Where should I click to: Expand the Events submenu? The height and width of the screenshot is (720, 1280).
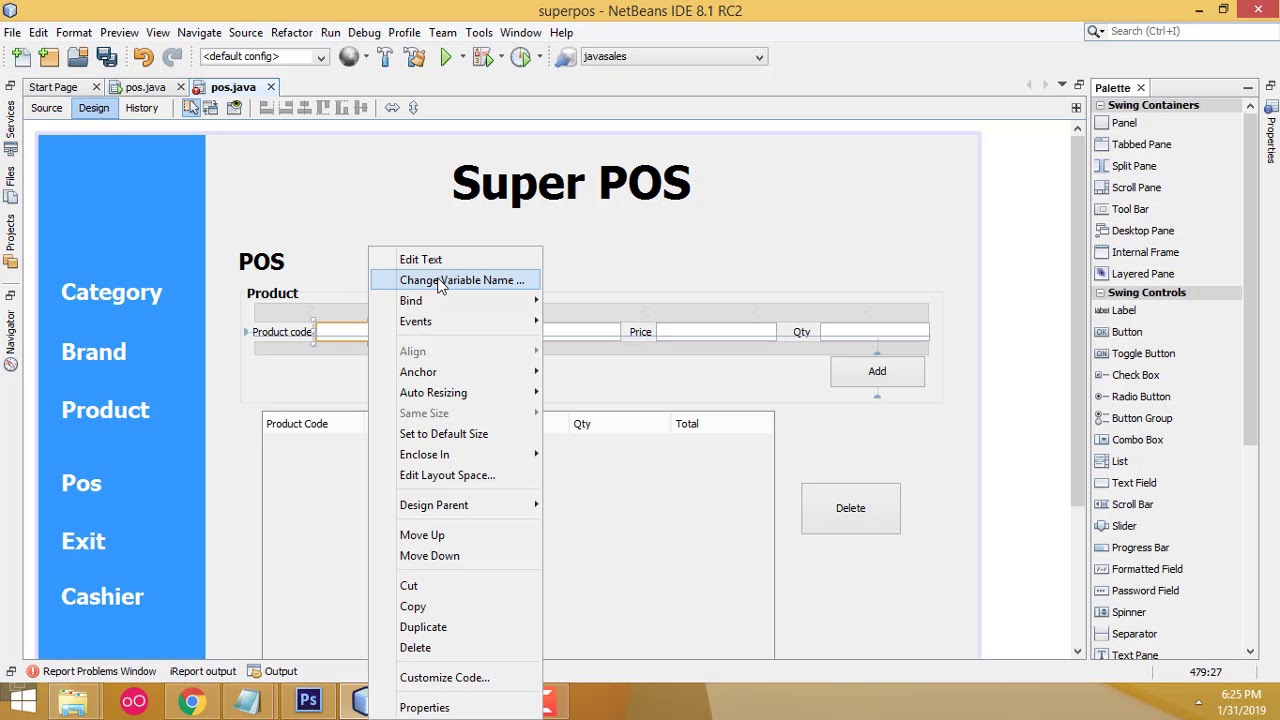pyautogui.click(x=456, y=322)
